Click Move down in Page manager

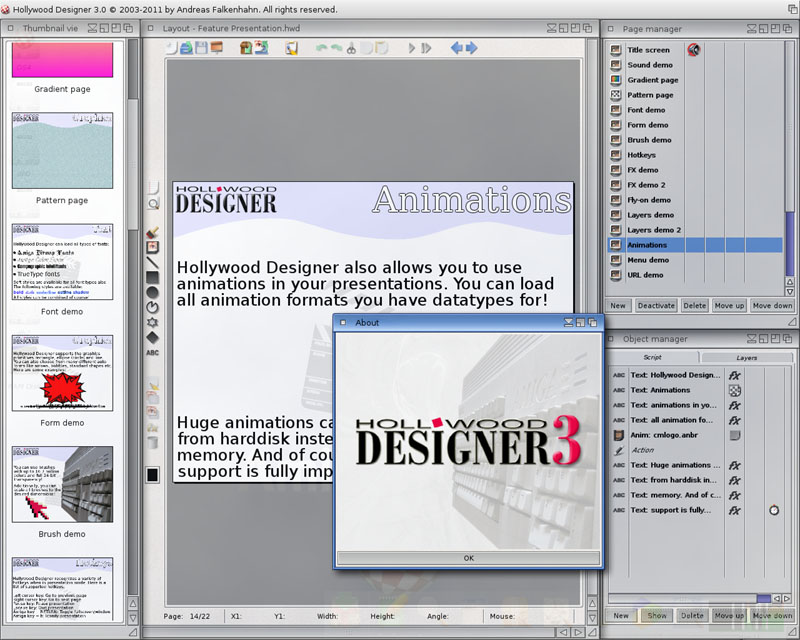click(x=772, y=305)
